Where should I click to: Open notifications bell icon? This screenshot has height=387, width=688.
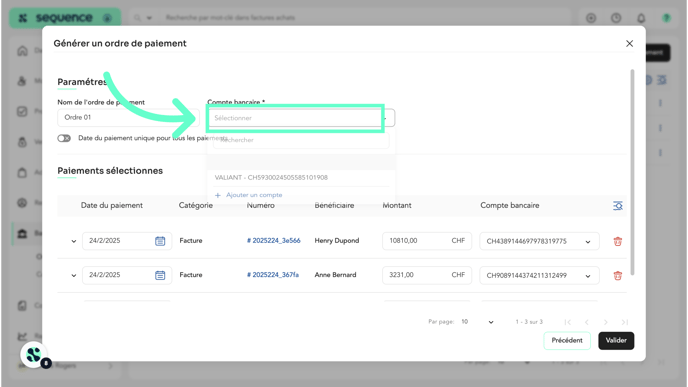[x=641, y=18]
